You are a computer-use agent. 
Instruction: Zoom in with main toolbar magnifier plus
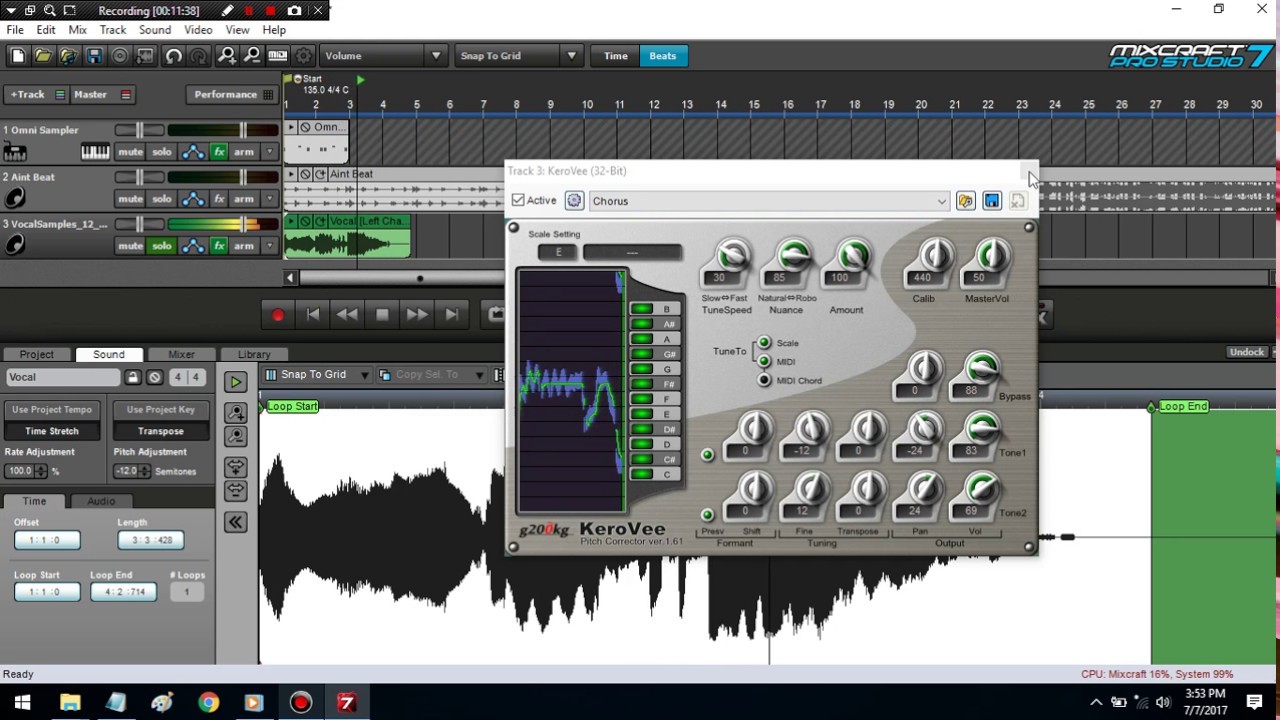(227, 56)
